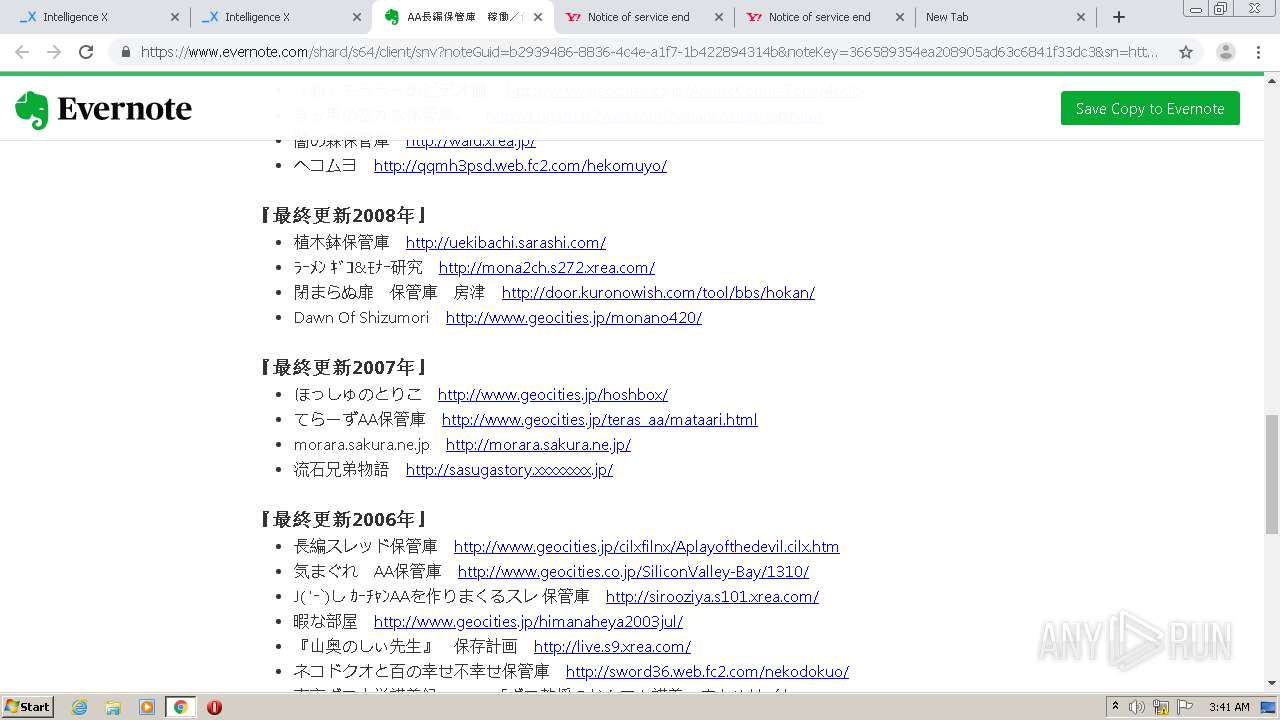Switch to the second Intelligence X tab
This screenshot has width=1280, height=720.
[x=280, y=17]
